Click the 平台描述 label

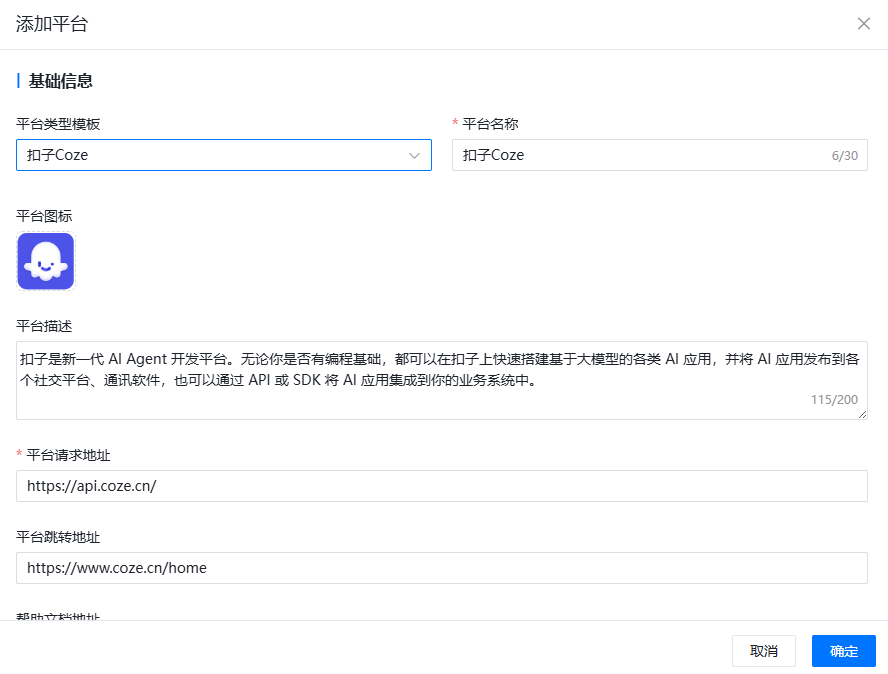click(44, 326)
